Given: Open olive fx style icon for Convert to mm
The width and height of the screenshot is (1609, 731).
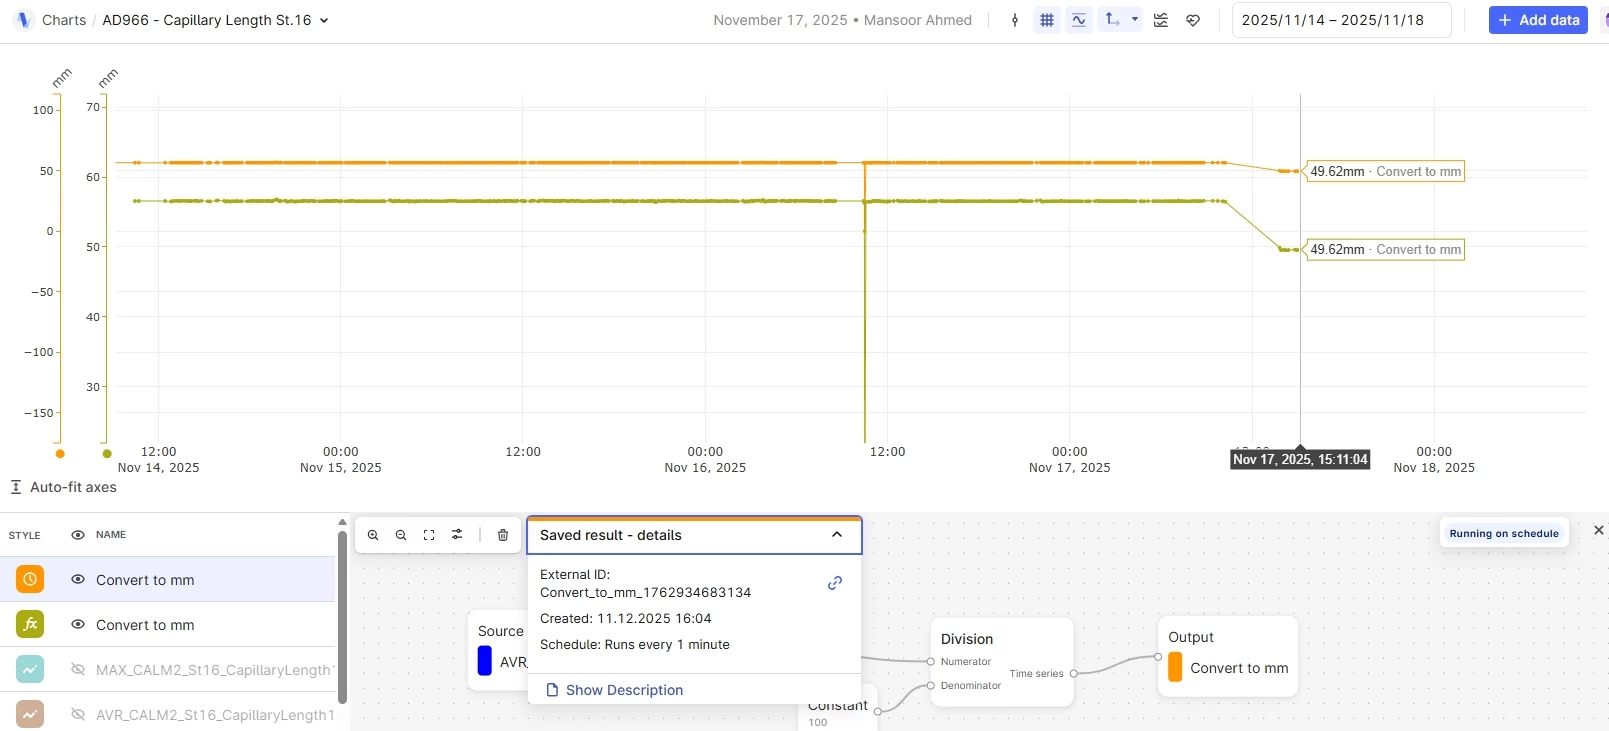Looking at the screenshot, I should [x=30, y=624].
